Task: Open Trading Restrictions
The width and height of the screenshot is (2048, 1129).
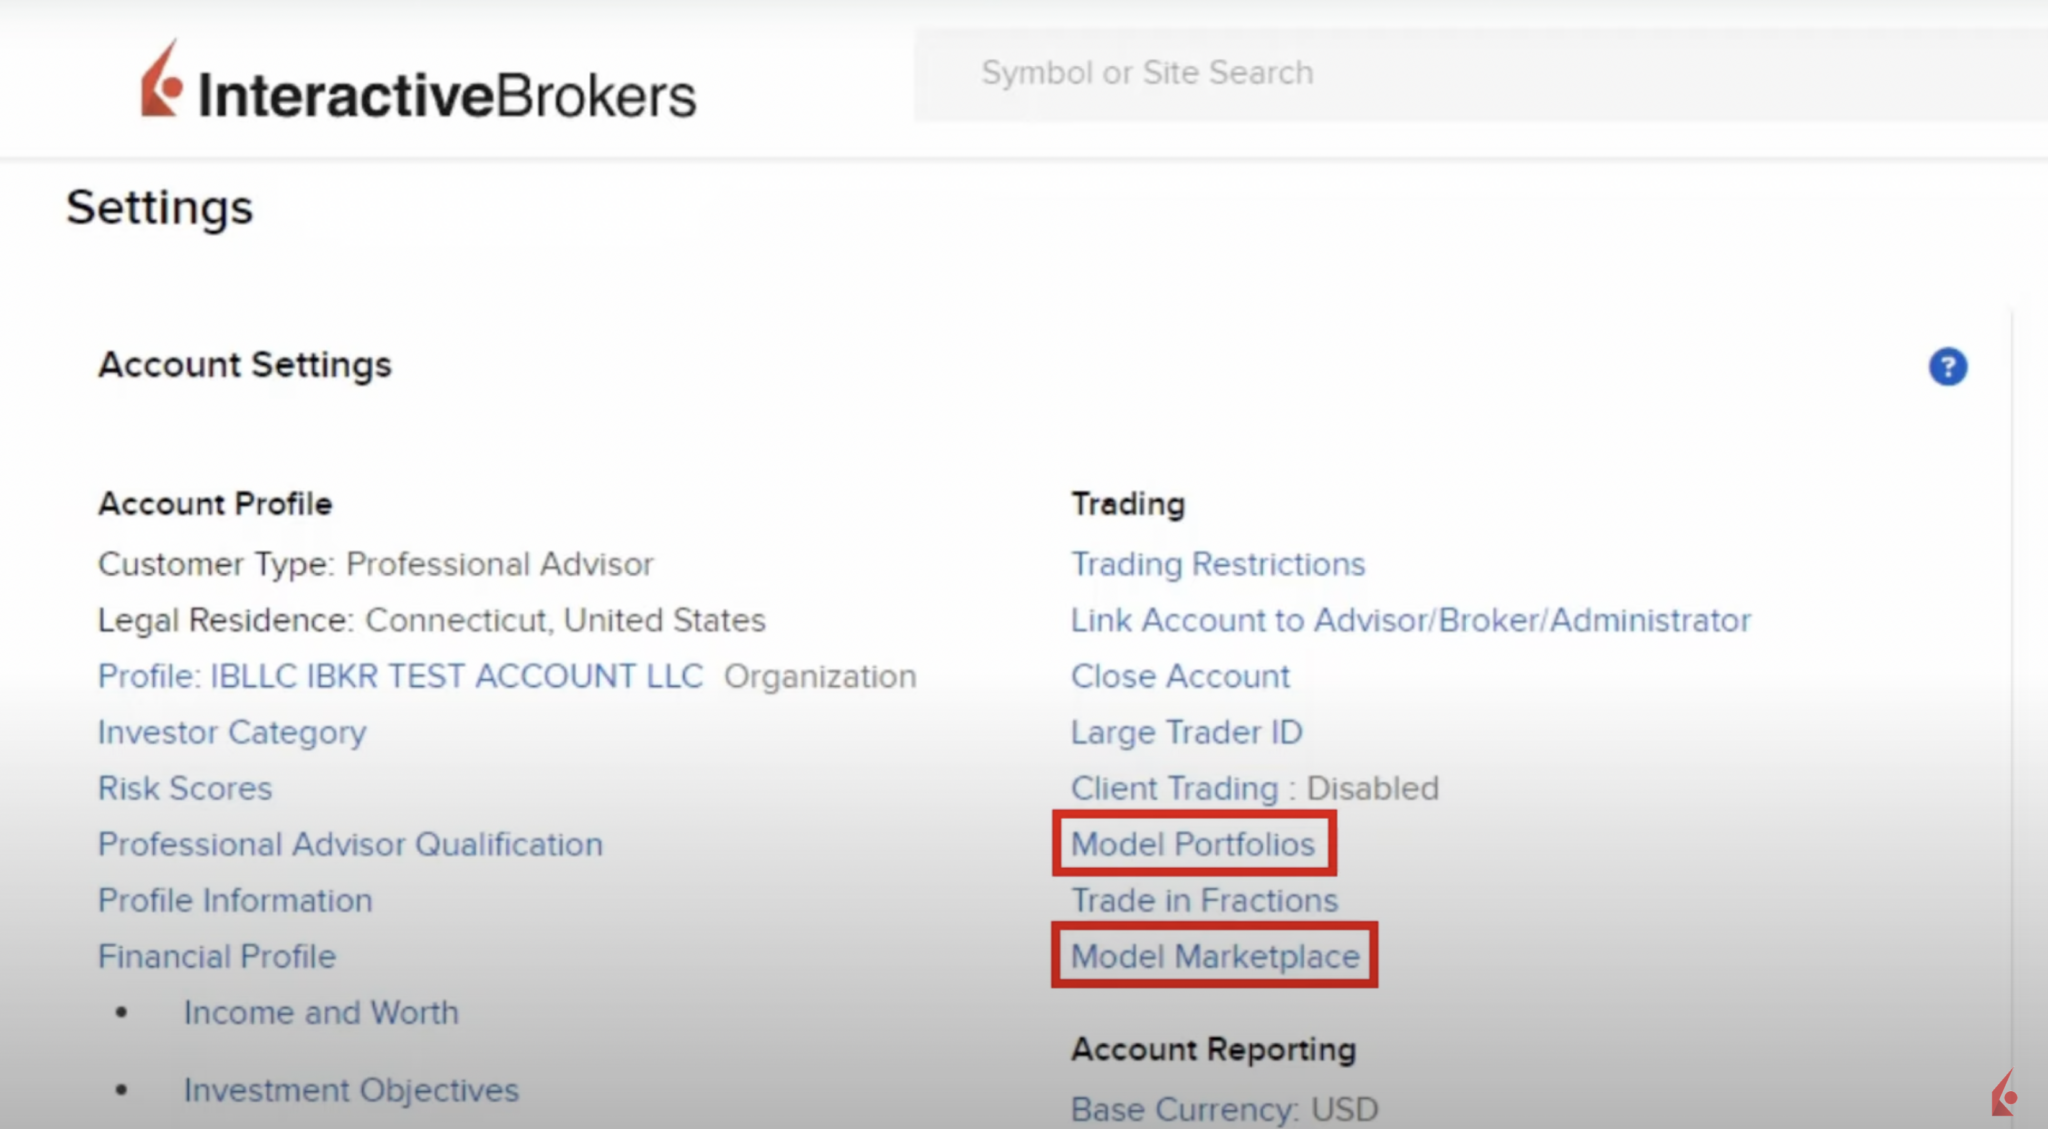Action: 1217,563
